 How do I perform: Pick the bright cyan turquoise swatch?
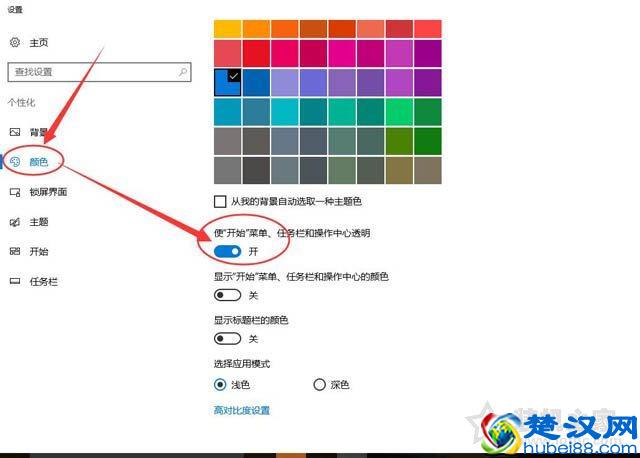[284, 112]
